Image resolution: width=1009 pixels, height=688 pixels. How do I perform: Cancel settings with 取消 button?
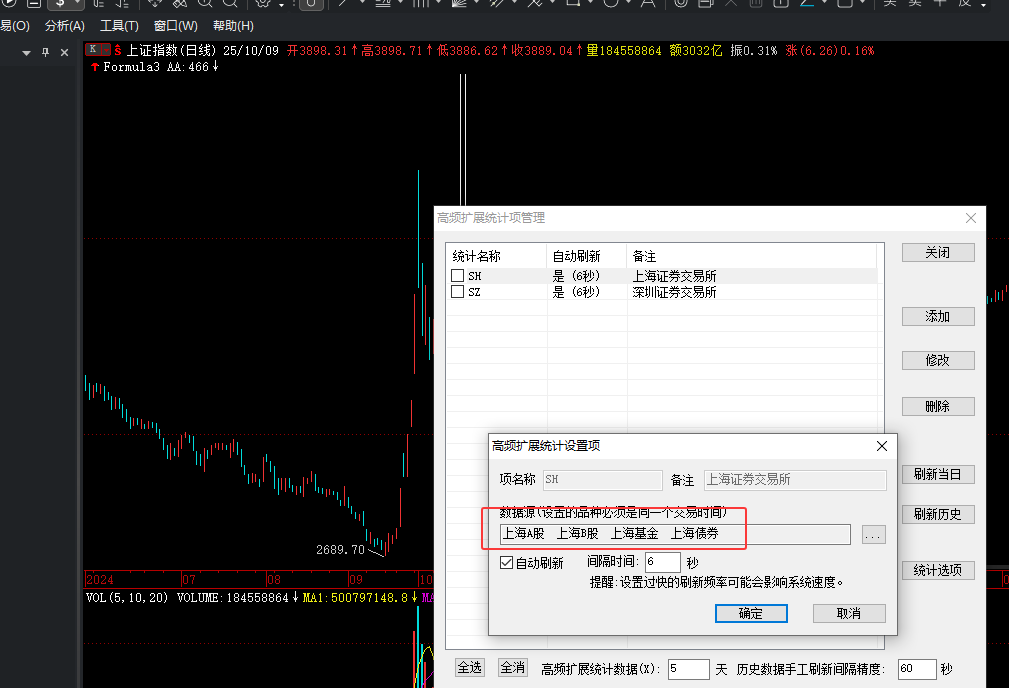[849, 613]
